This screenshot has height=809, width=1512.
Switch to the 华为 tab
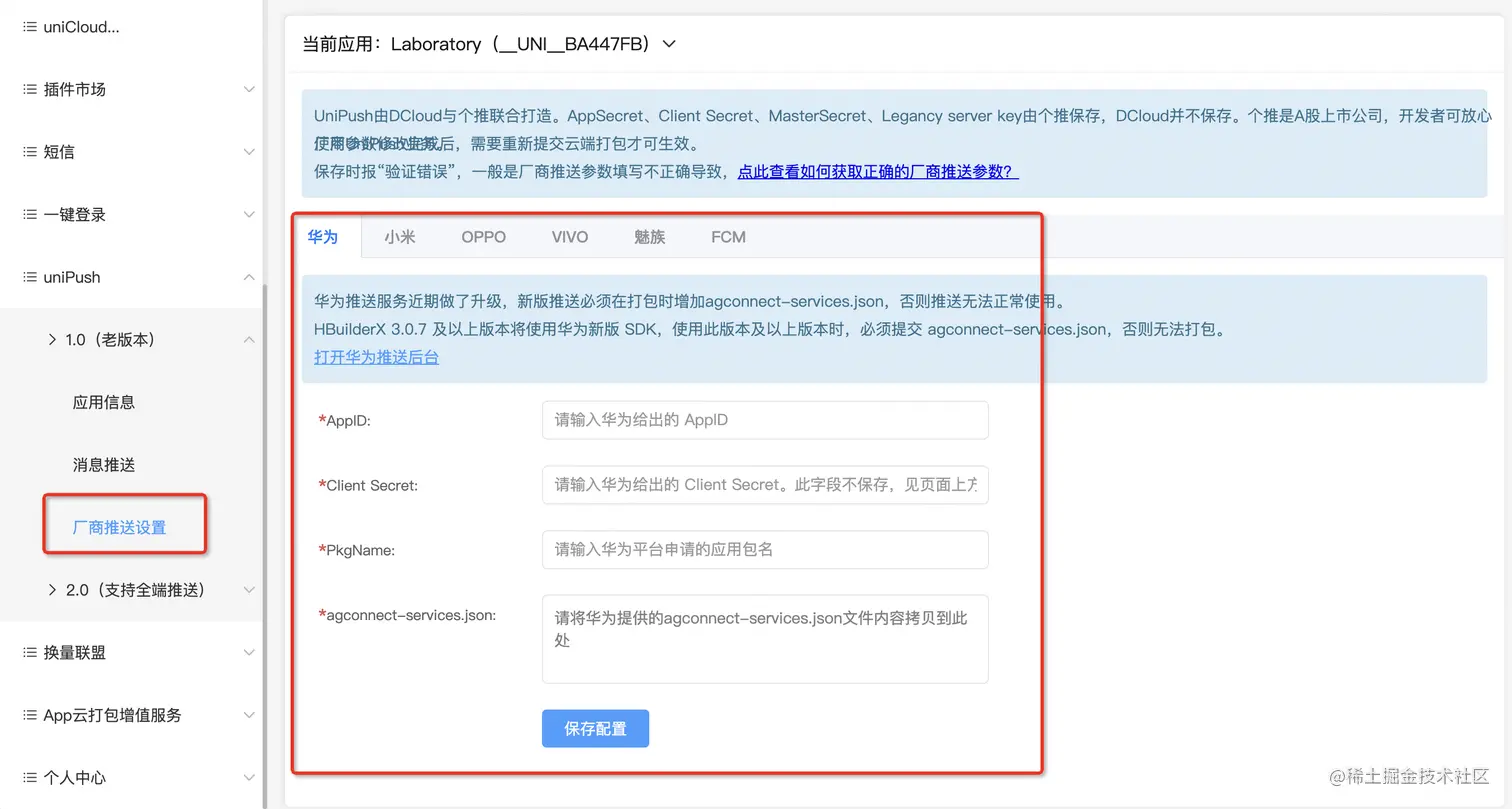pos(323,237)
